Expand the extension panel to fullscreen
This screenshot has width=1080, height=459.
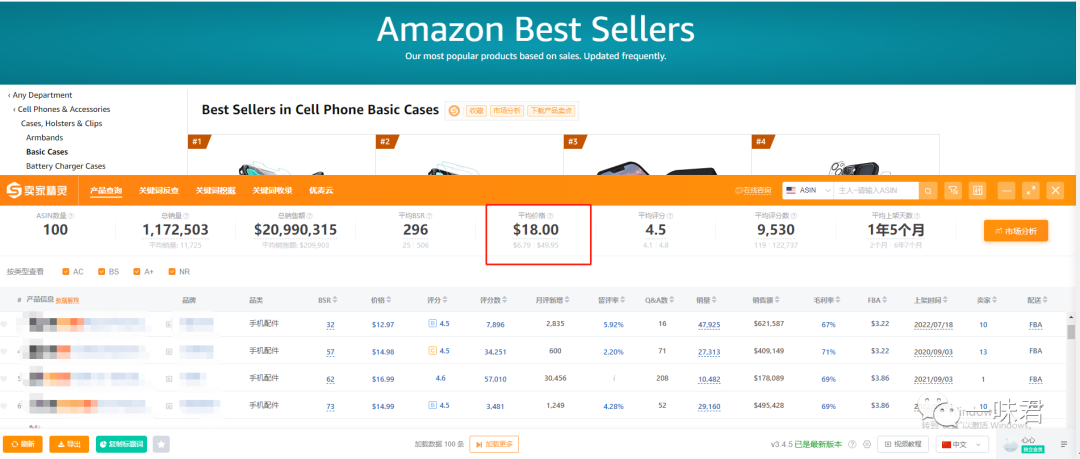[x=1031, y=190]
